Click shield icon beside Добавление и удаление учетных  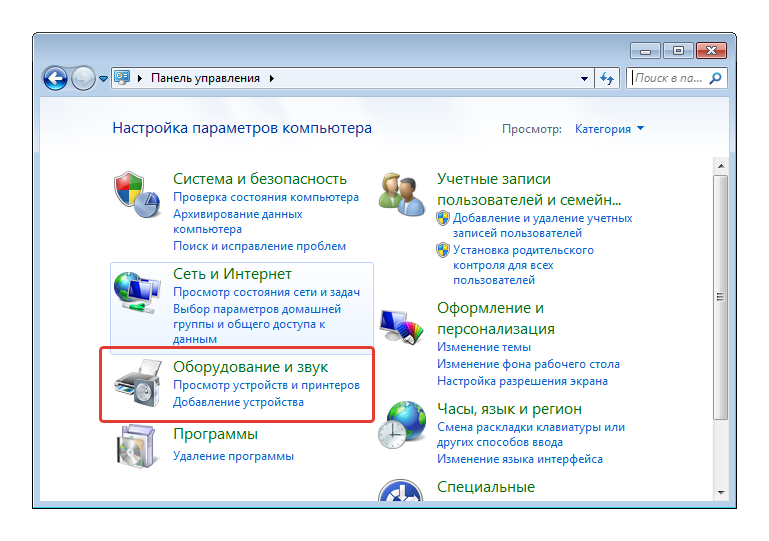pos(443,217)
